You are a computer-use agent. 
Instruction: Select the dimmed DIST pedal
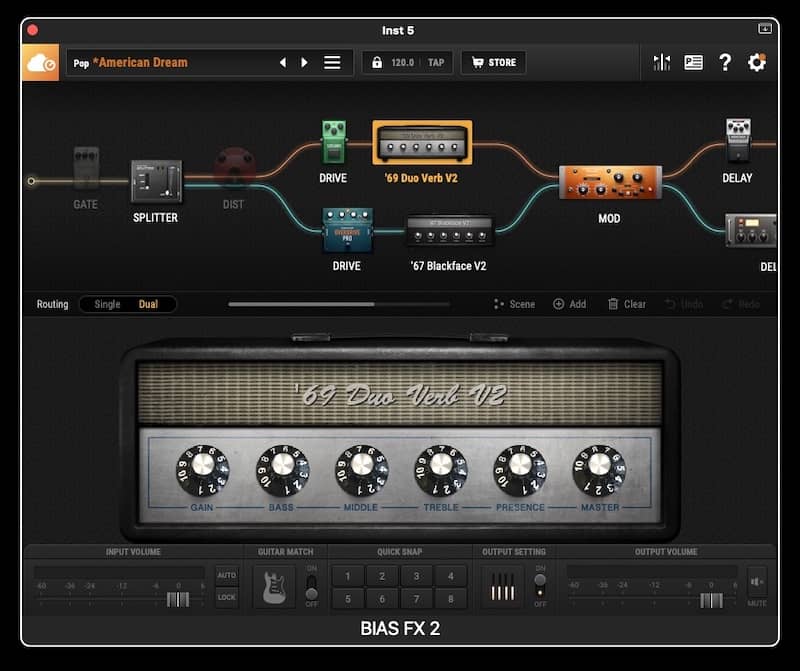click(x=234, y=166)
